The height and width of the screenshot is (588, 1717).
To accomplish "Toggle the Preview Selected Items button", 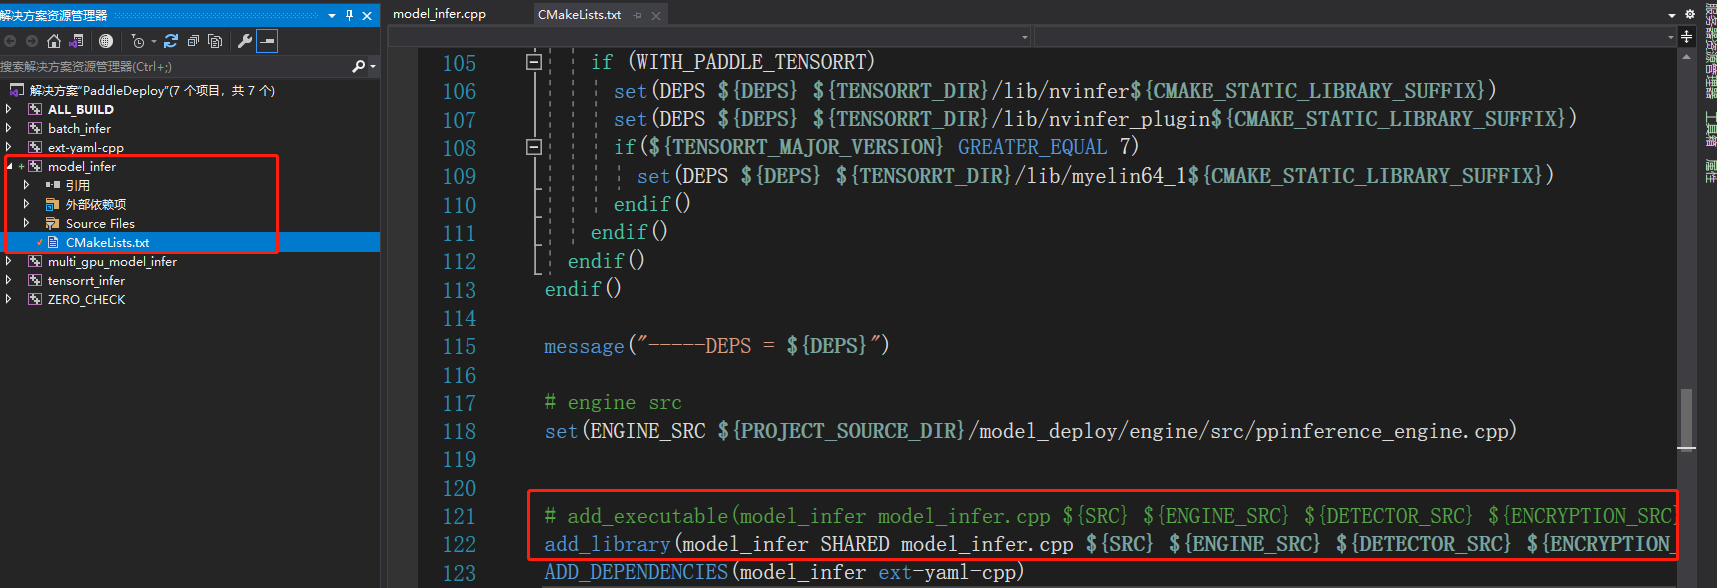I will click(x=267, y=41).
